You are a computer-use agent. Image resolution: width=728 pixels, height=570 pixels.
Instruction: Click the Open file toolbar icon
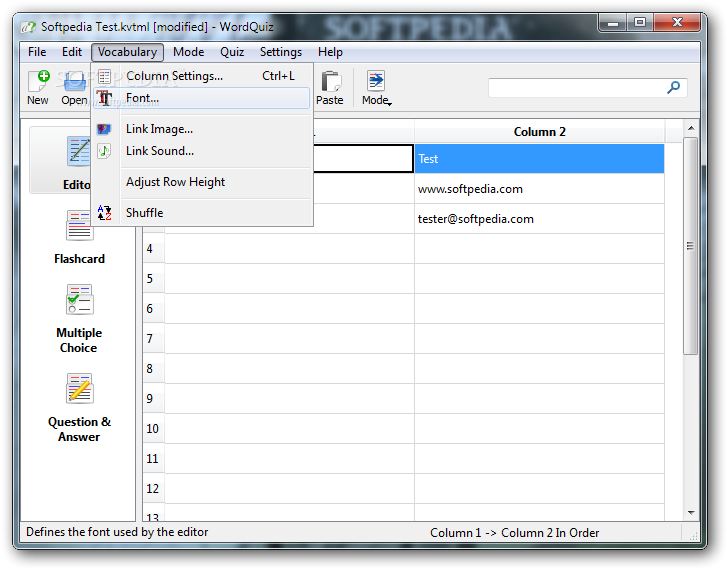click(74, 82)
